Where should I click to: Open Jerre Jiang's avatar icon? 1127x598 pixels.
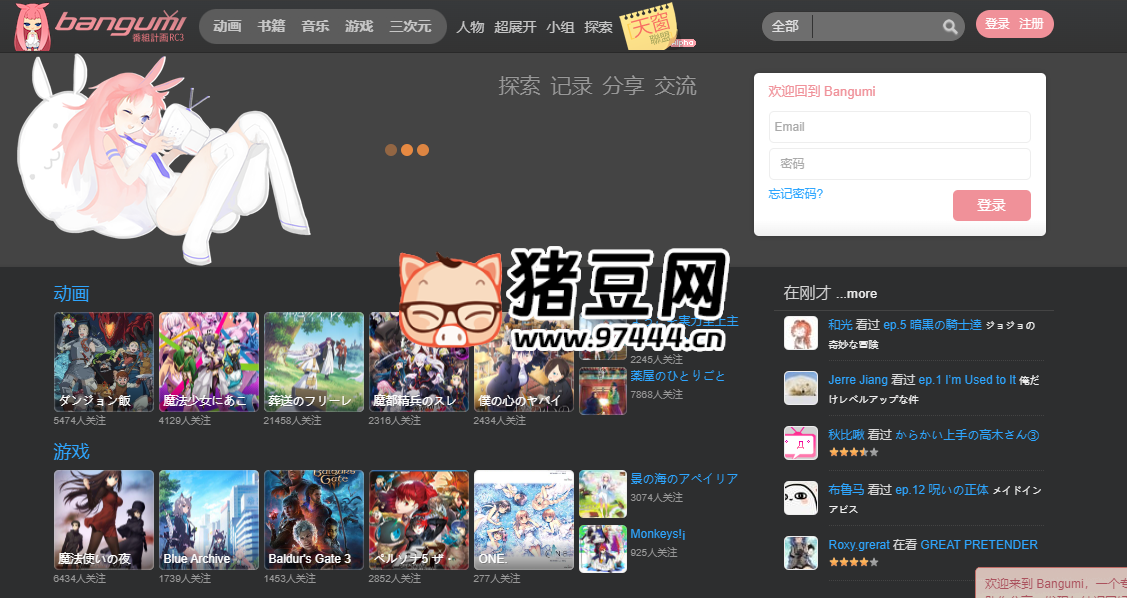click(800, 388)
